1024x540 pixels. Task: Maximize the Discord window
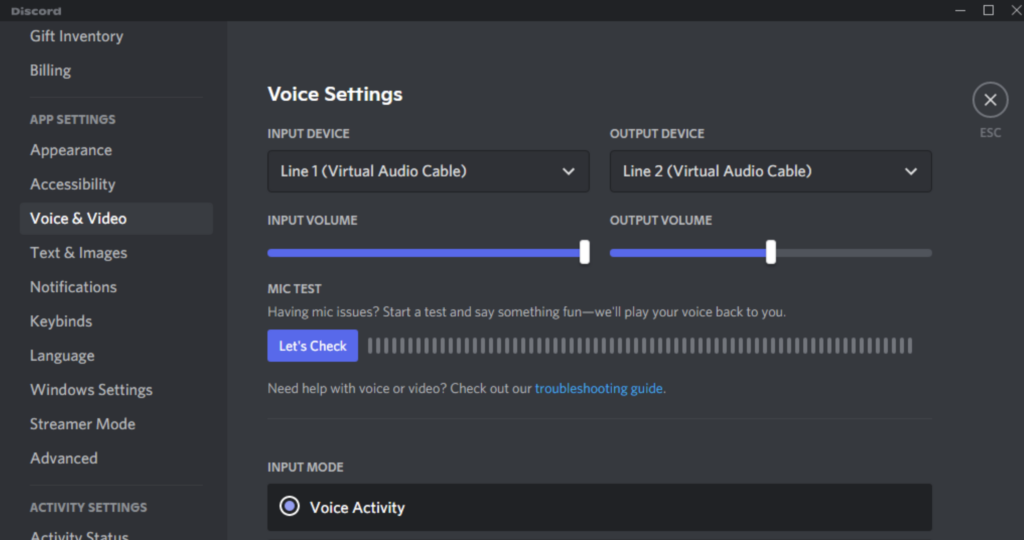click(x=988, y=10)
